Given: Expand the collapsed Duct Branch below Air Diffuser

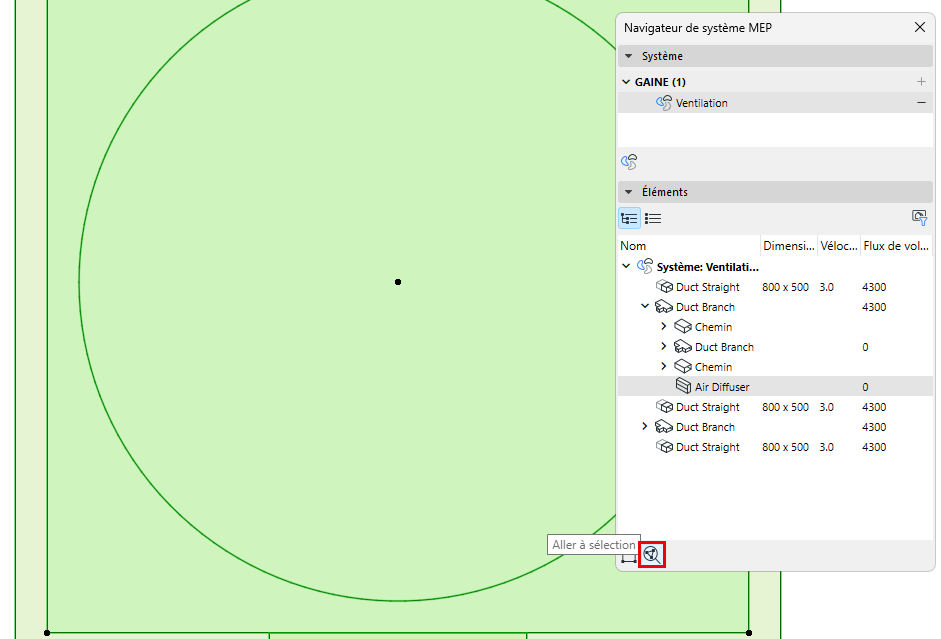Looking at the screenshot, I should click(x=645, y=426).
